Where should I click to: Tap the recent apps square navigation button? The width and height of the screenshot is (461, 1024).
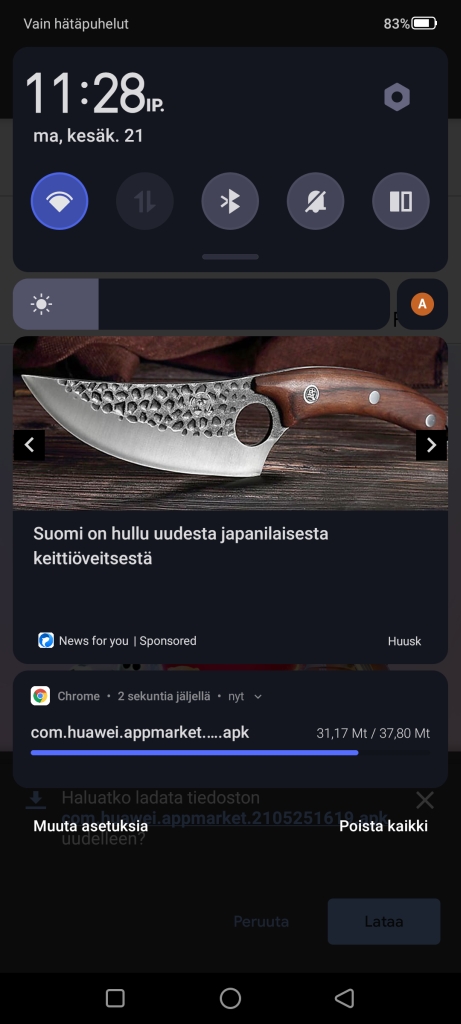tap(115, 998)
